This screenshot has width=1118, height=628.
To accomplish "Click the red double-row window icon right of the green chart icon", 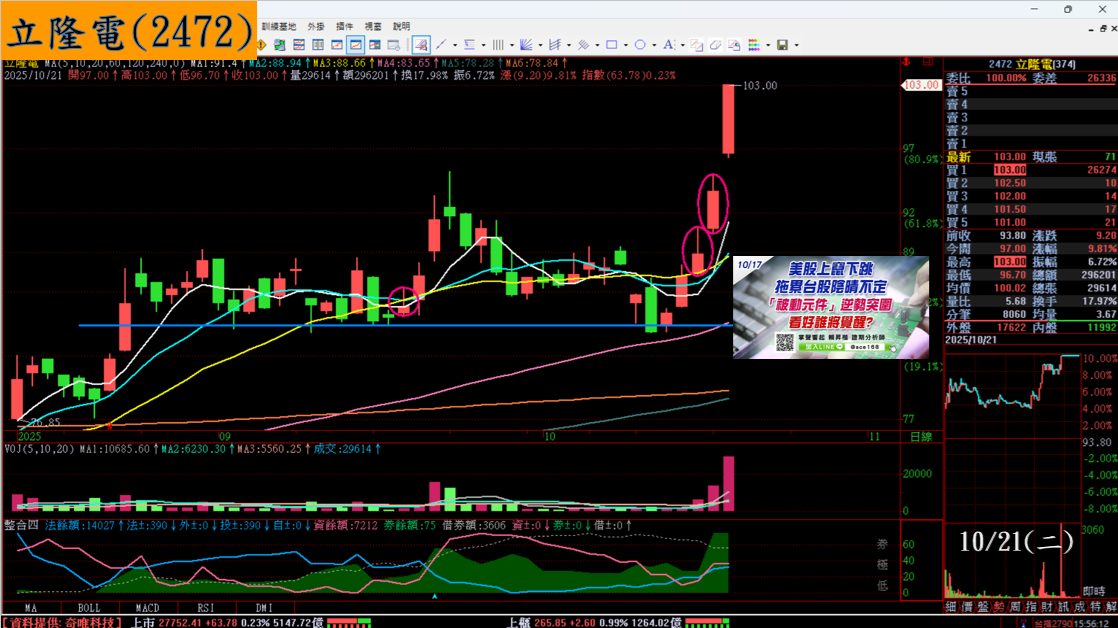I will [299, 45].
